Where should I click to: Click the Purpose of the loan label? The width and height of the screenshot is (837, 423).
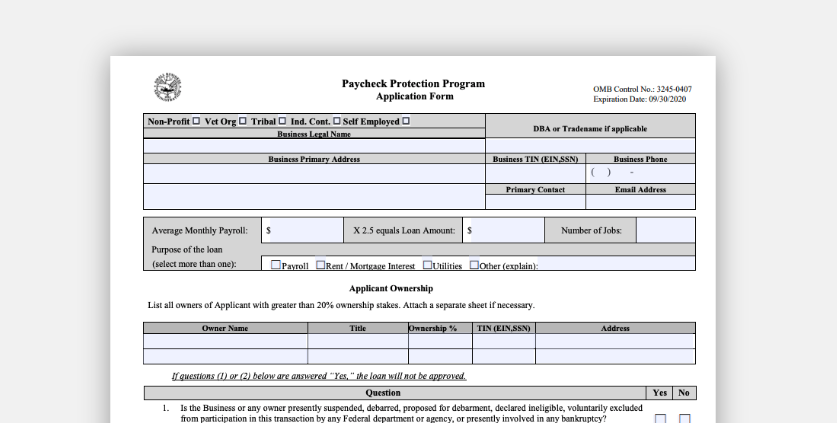point(187,249)
